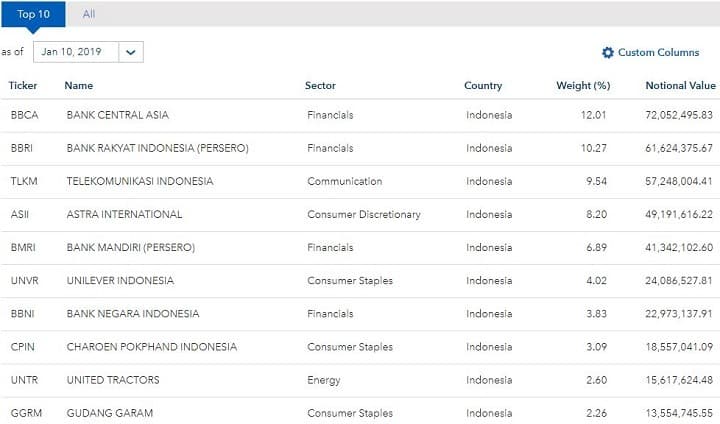Sort by Ticker column header
Image resolution: width=720 pixels, height=424 pixels.
pyautogui.click(x=23, y=86)
